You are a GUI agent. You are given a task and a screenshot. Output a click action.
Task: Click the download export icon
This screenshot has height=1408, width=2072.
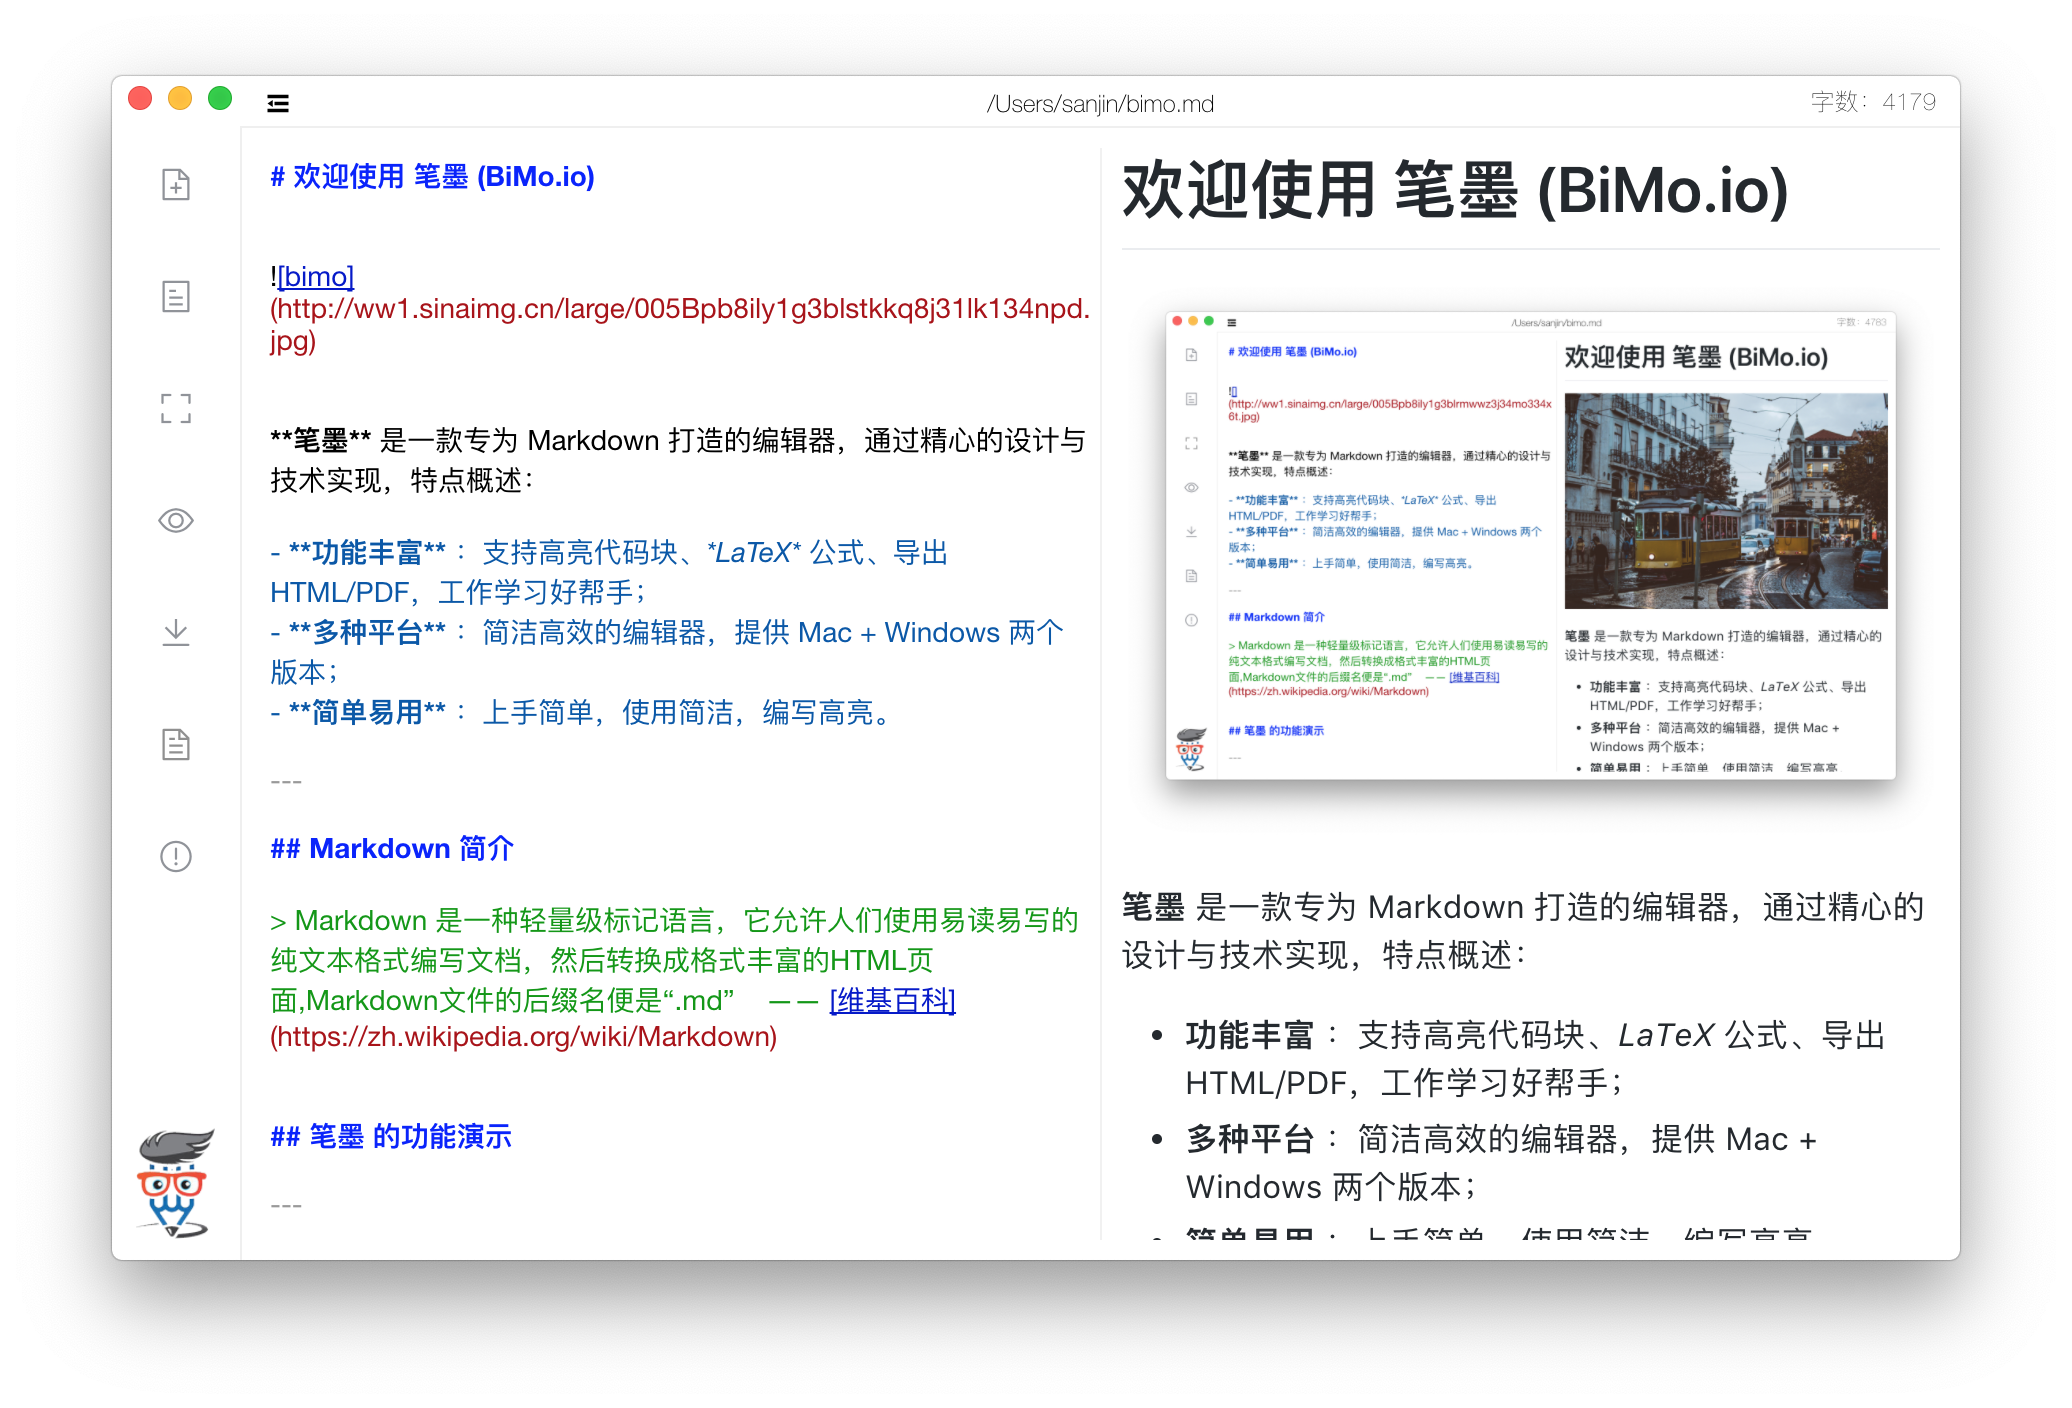point(176,632)
